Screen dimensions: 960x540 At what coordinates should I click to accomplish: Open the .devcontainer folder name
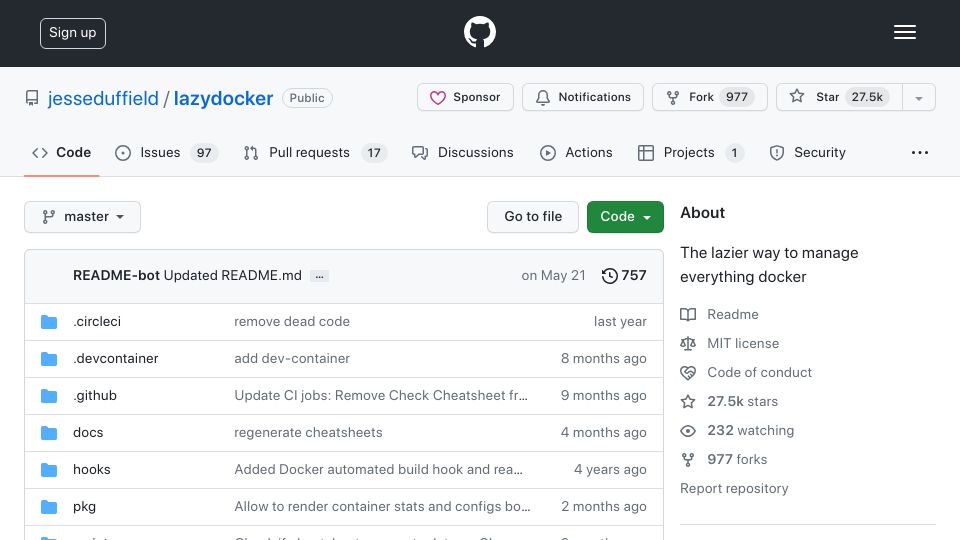coord(116,359)
